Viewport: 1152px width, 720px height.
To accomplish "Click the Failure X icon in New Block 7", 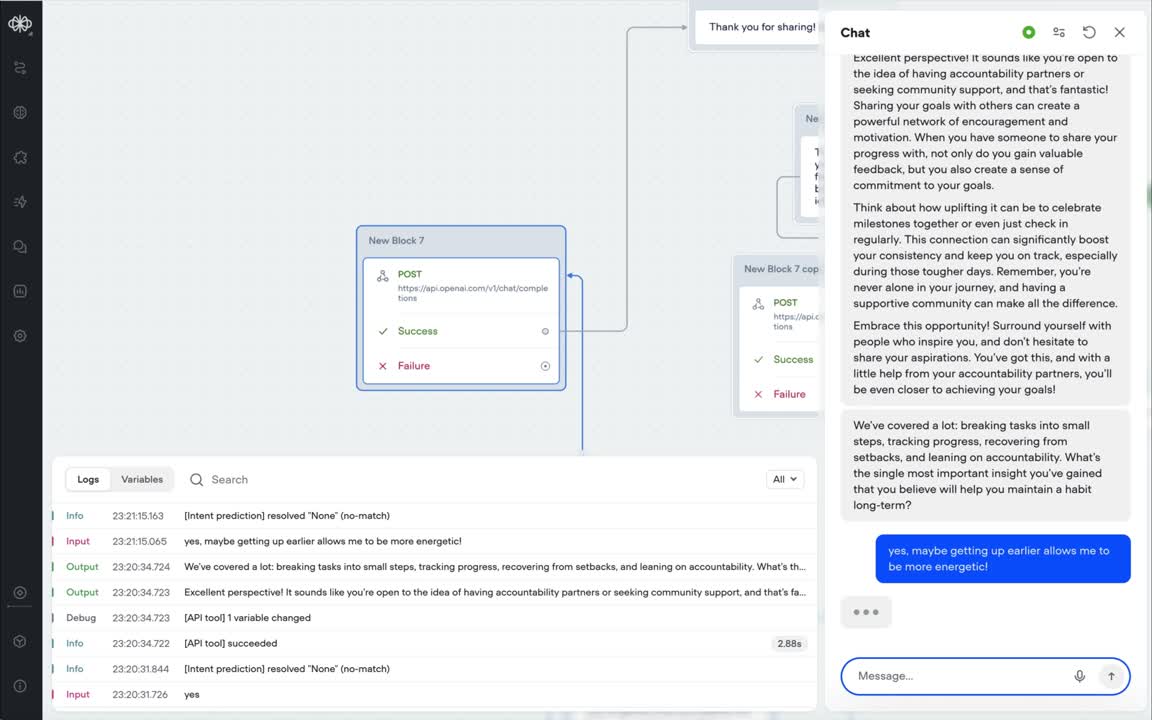I will click(x=383, y=366).
